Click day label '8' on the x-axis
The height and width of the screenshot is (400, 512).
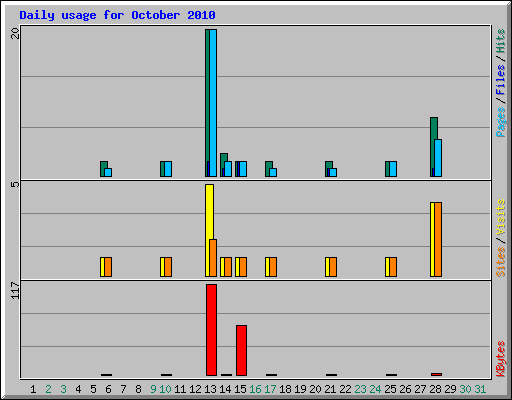pyautogui.click(x=138, y=389)
